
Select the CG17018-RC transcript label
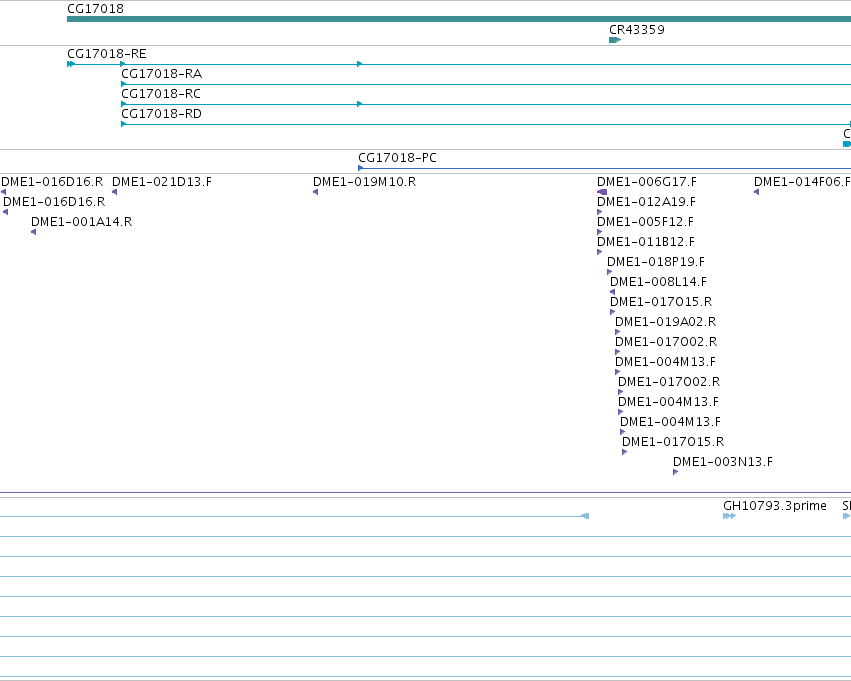(x=161, y=94)
